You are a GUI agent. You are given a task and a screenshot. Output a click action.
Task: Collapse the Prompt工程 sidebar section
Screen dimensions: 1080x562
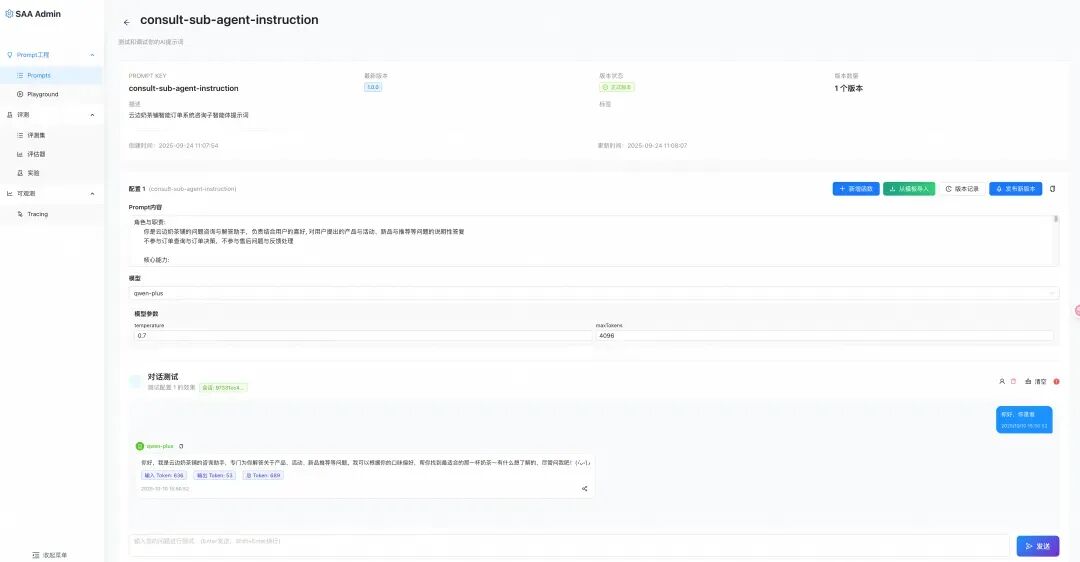click(92, 55)
